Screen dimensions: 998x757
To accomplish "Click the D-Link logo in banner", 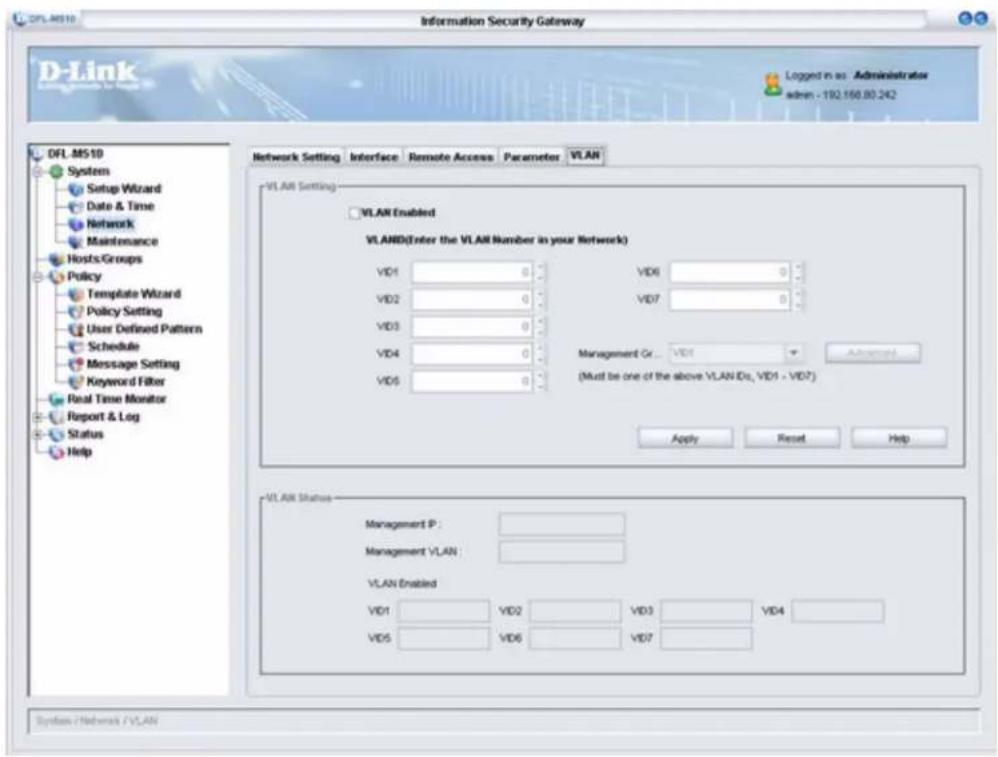I will pos(88,73).
